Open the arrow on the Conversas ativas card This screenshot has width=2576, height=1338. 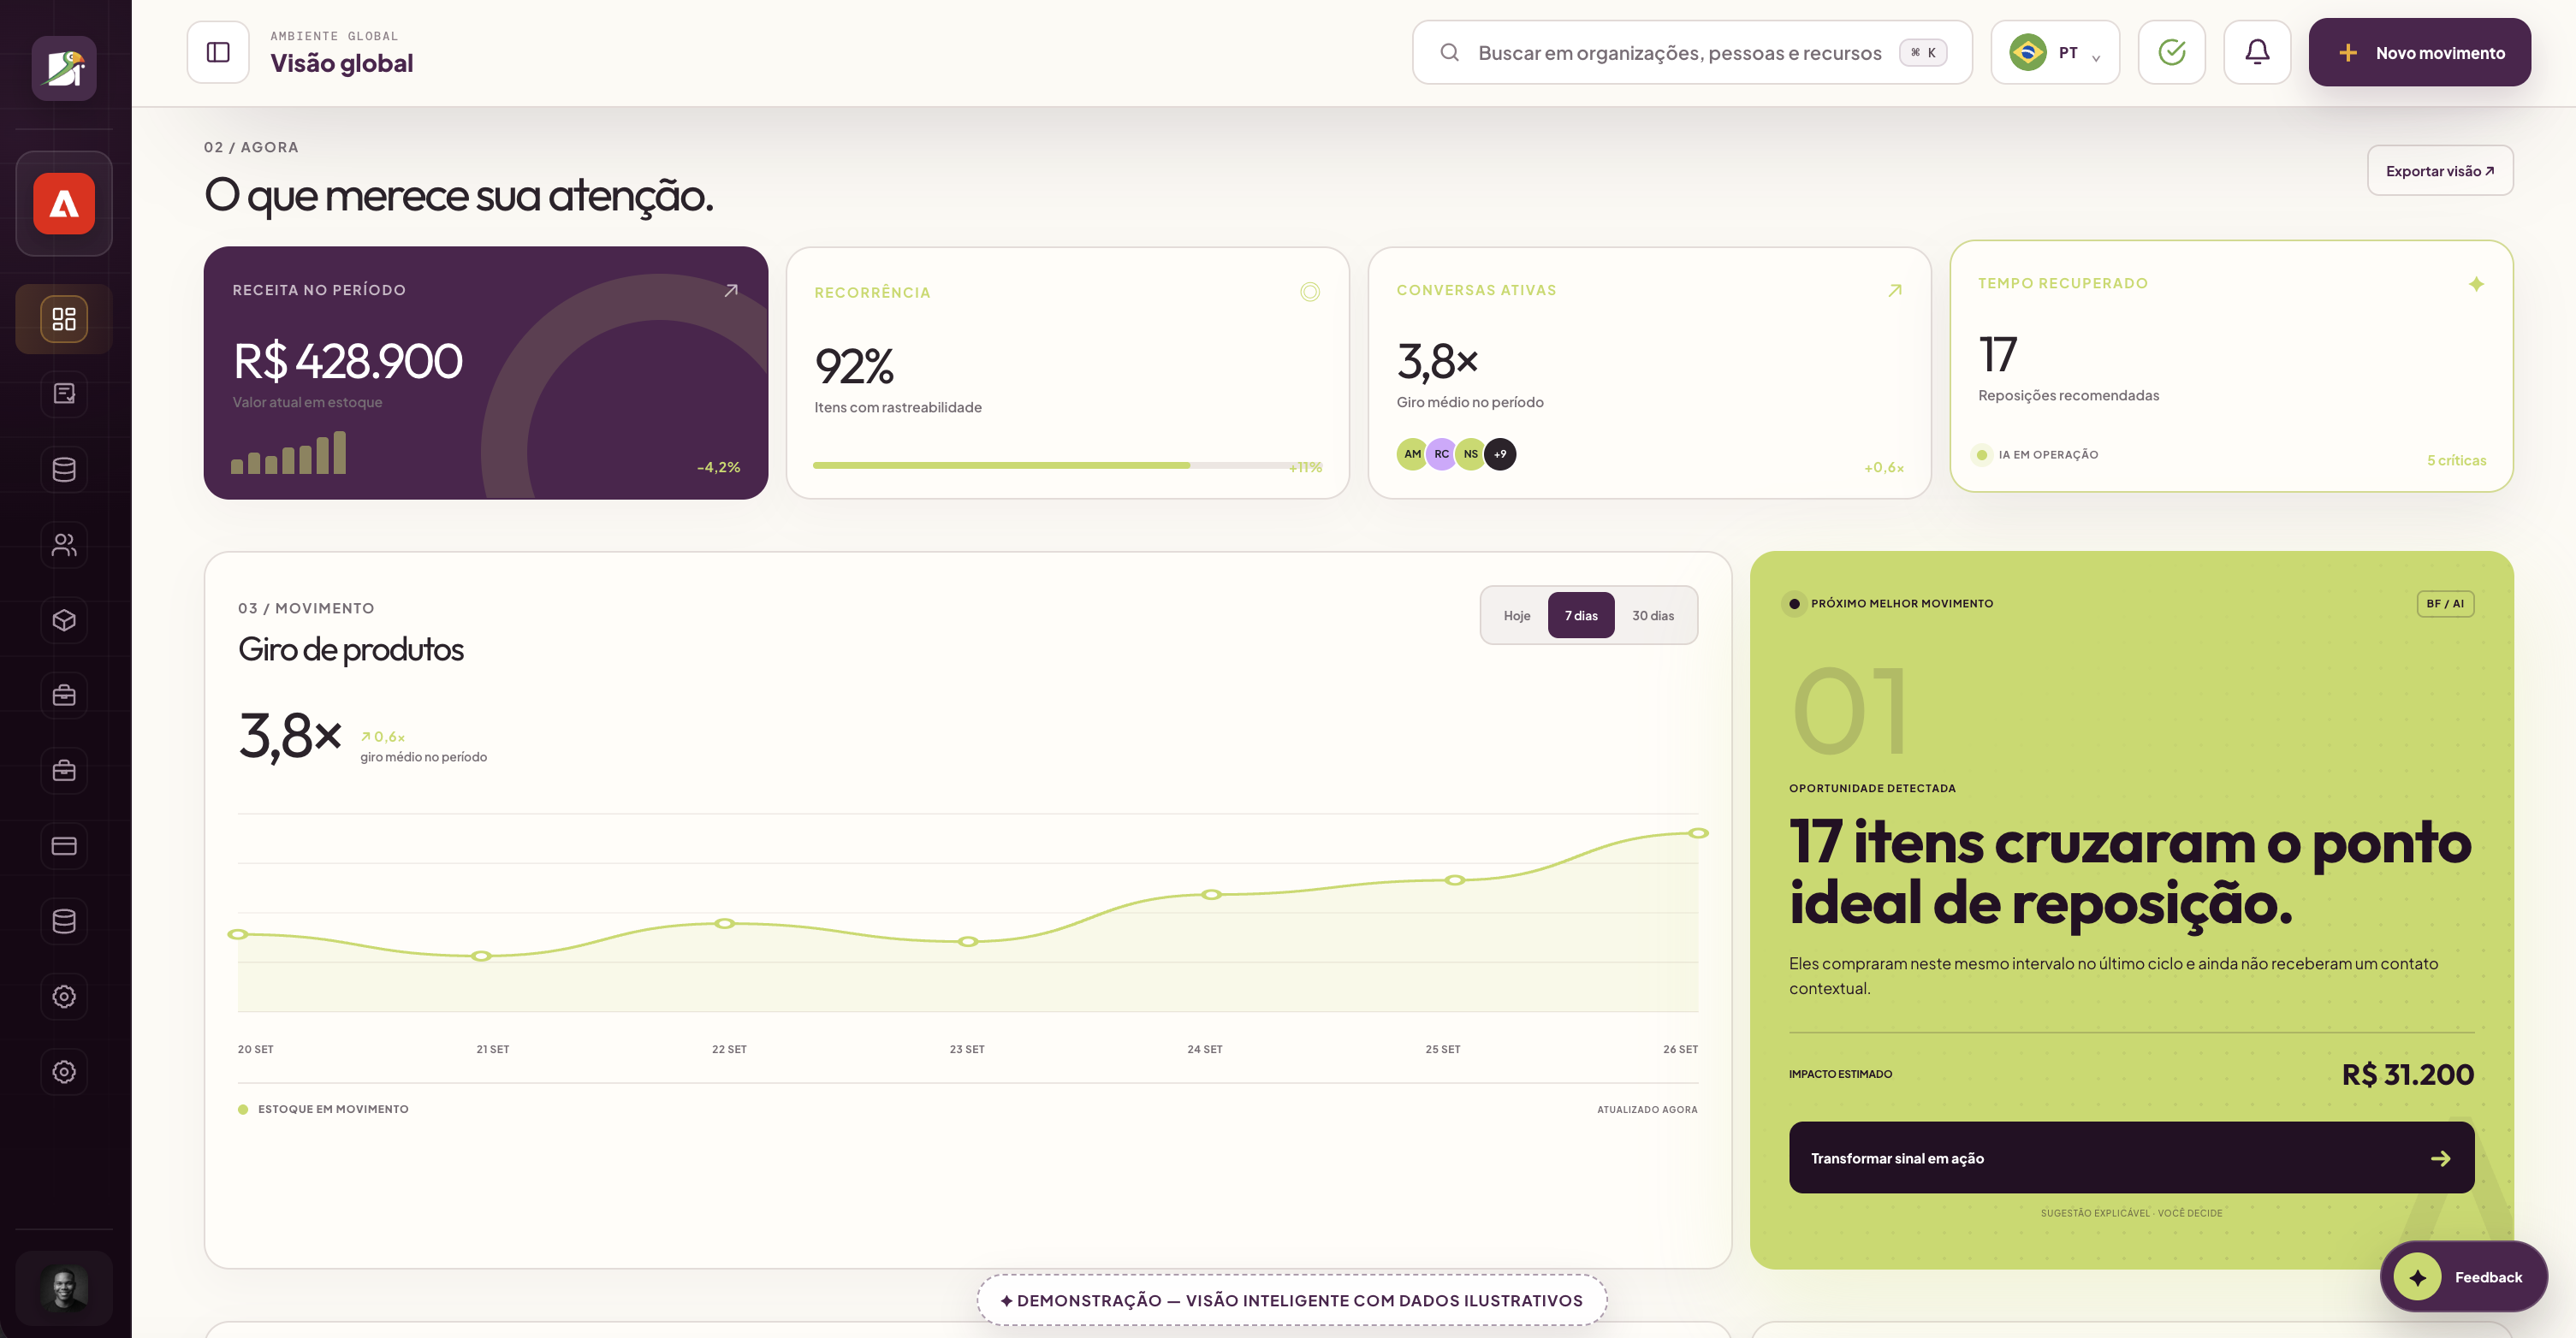(x=1894, y=290)
